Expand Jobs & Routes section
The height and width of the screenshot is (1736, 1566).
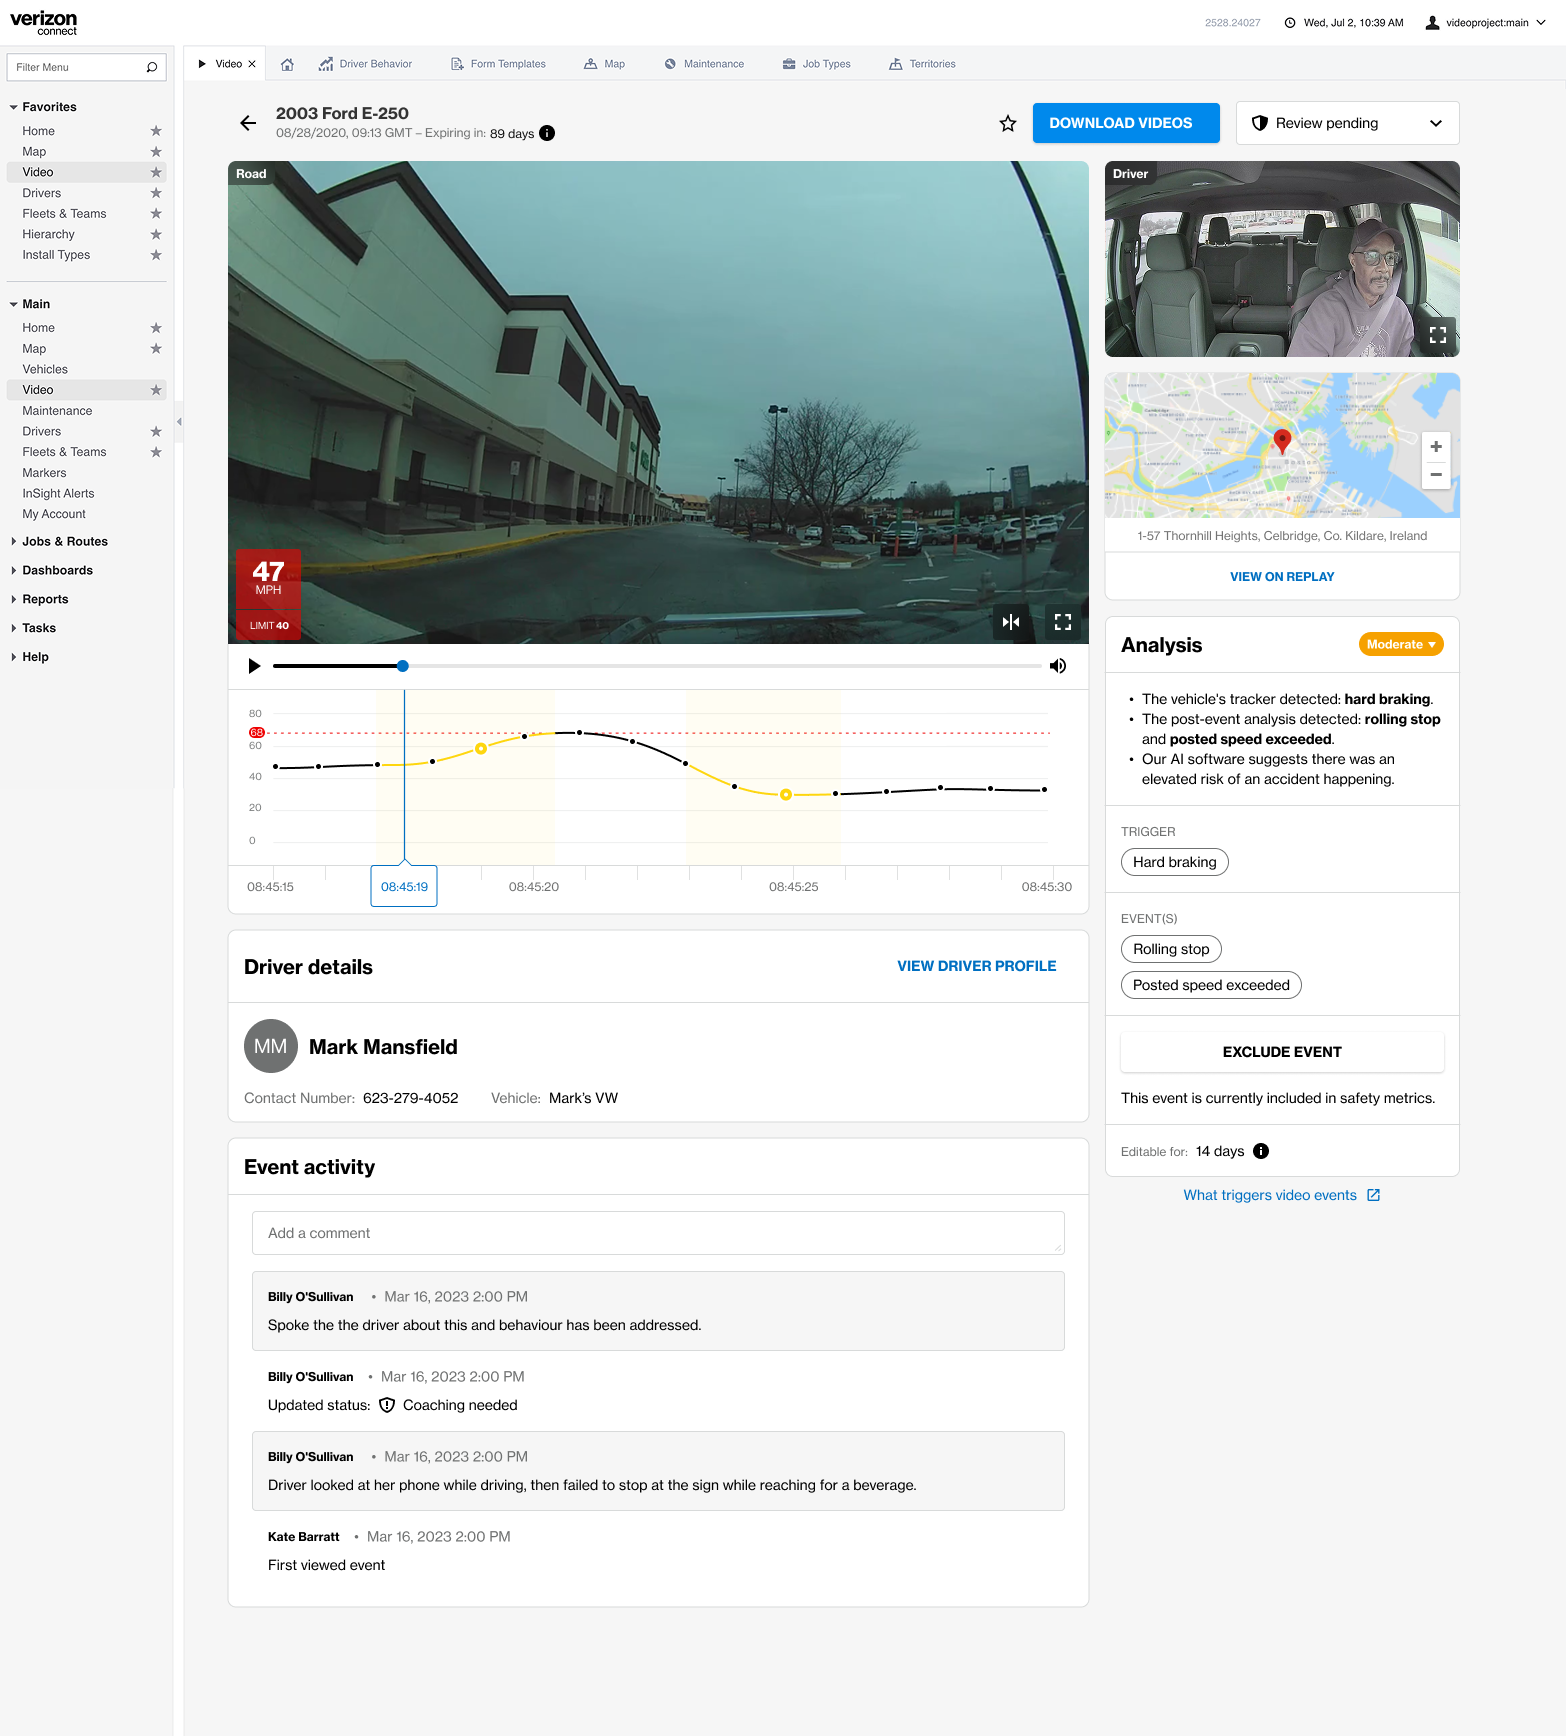coord(14,542)
